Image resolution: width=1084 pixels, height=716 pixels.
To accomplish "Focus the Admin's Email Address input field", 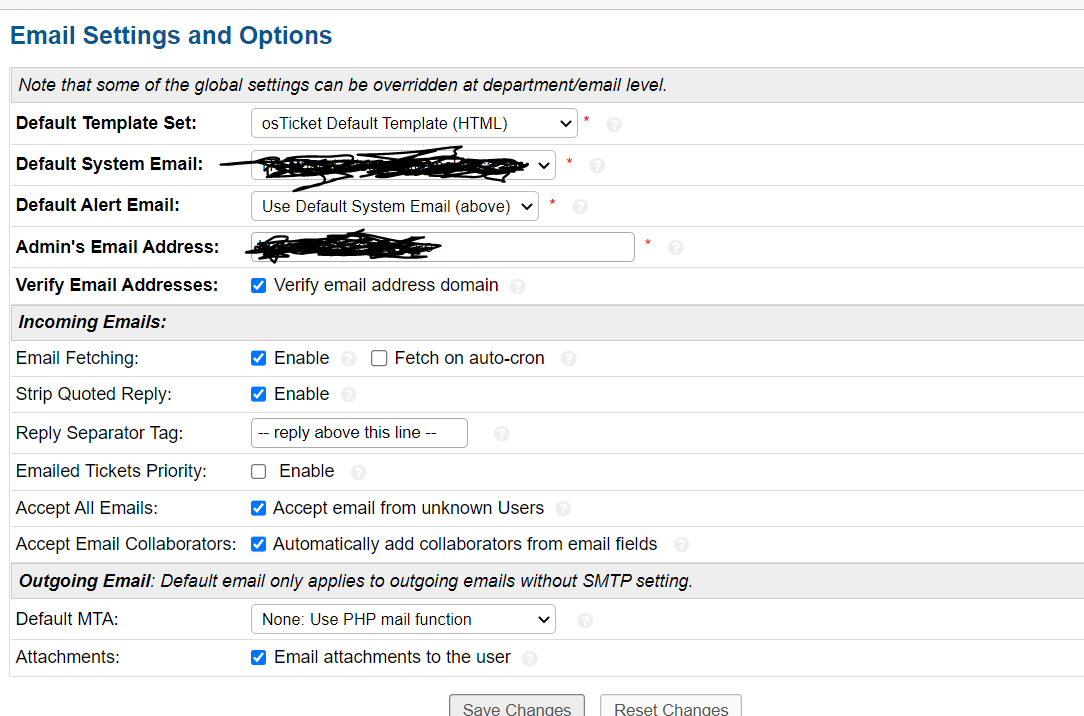I will (x=442, y=247).
